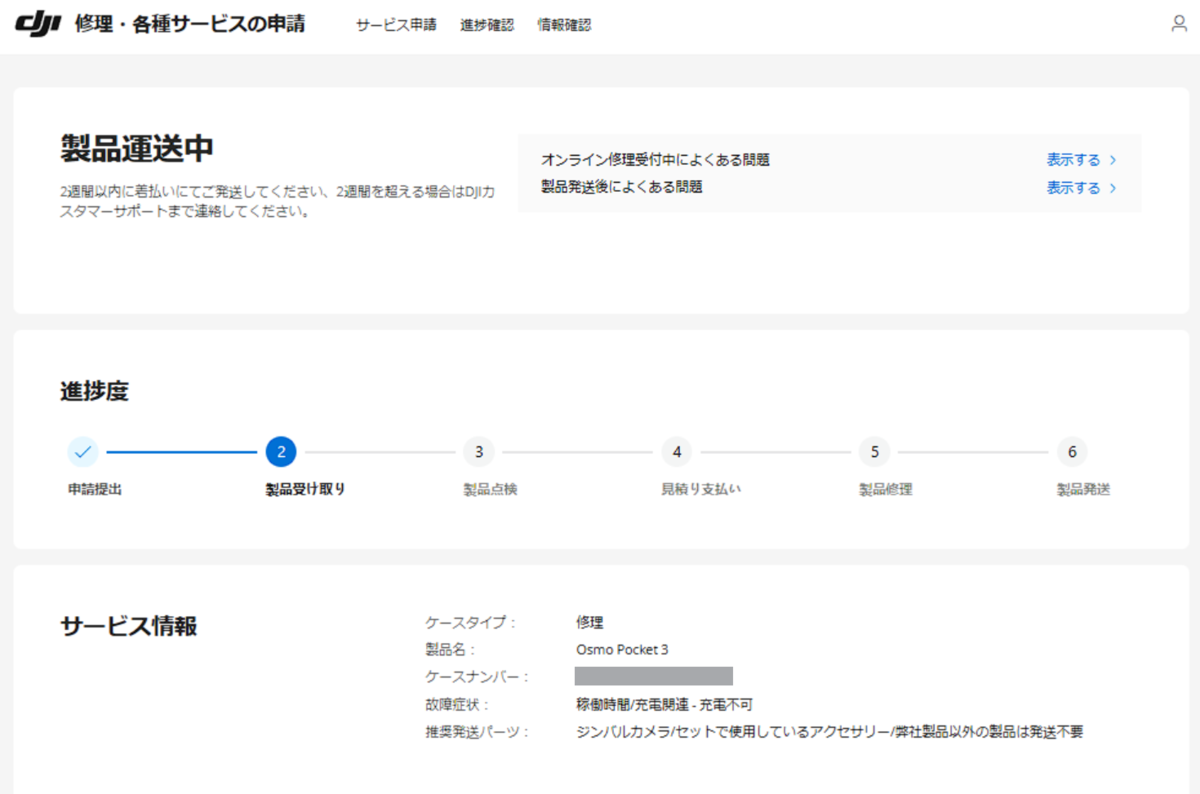Click the checkmark icon for 申請提出 step
Image resolution: width=1200 pixels, height=794 pixels.
point(83,452)
